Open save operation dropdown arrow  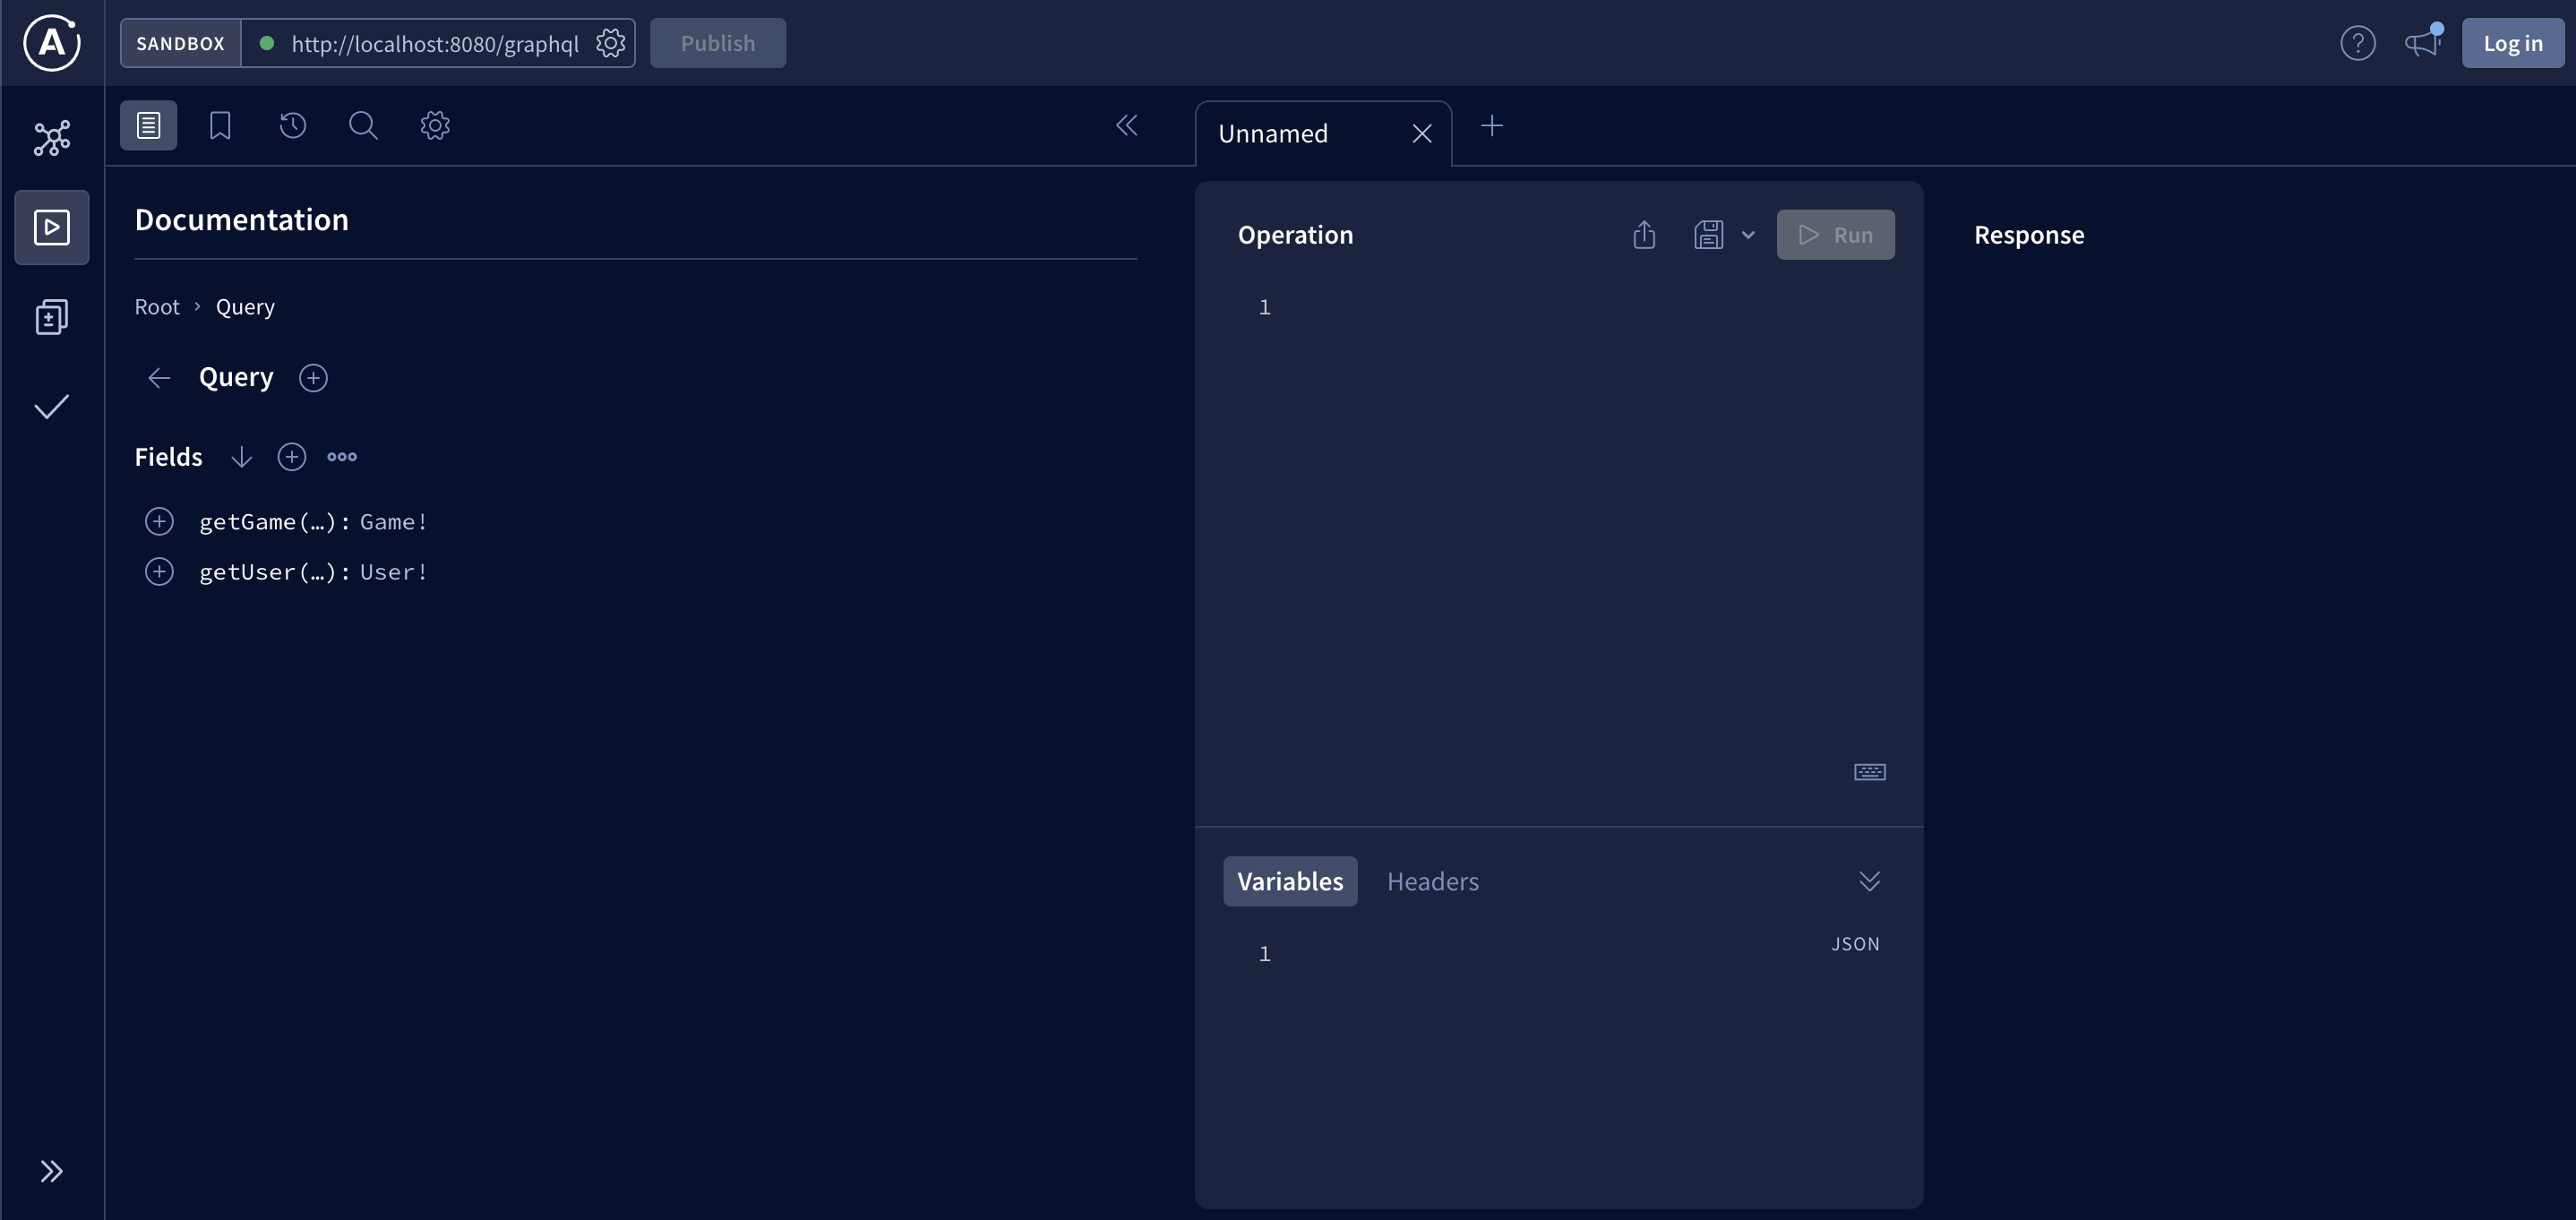1748,235
